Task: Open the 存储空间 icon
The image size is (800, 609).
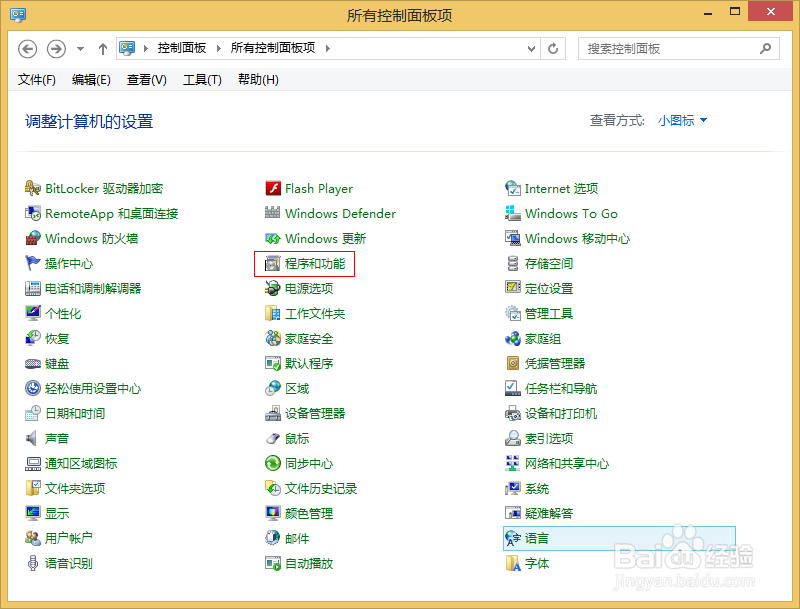Action: coord(513,263)
